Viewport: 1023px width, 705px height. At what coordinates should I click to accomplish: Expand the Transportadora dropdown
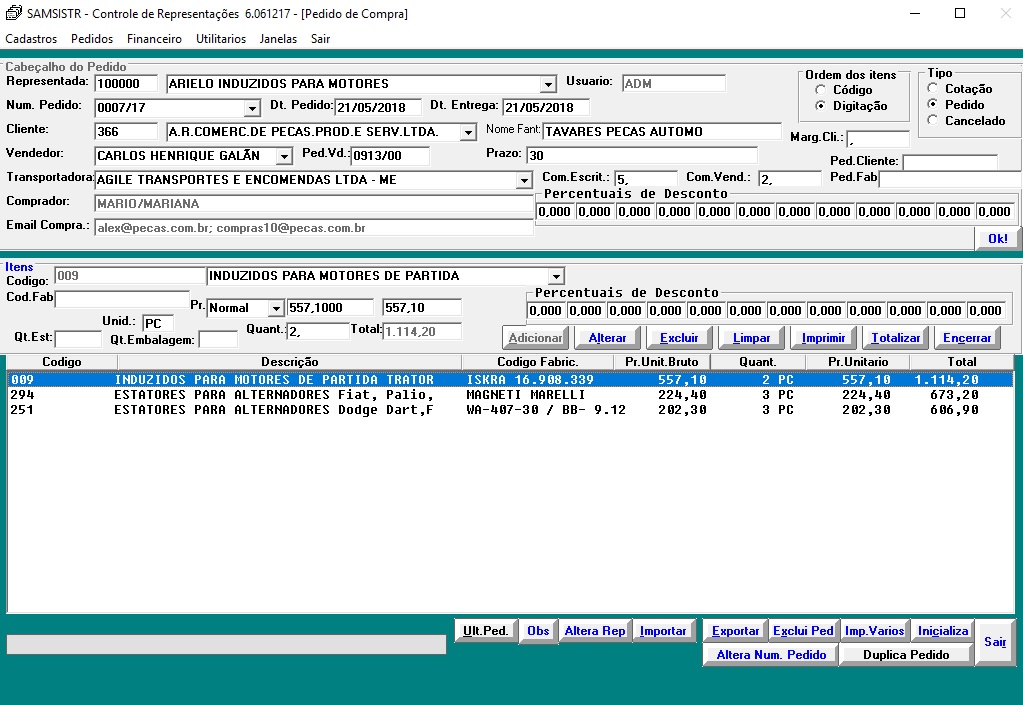pyautogui.click(x=524, y=181)
